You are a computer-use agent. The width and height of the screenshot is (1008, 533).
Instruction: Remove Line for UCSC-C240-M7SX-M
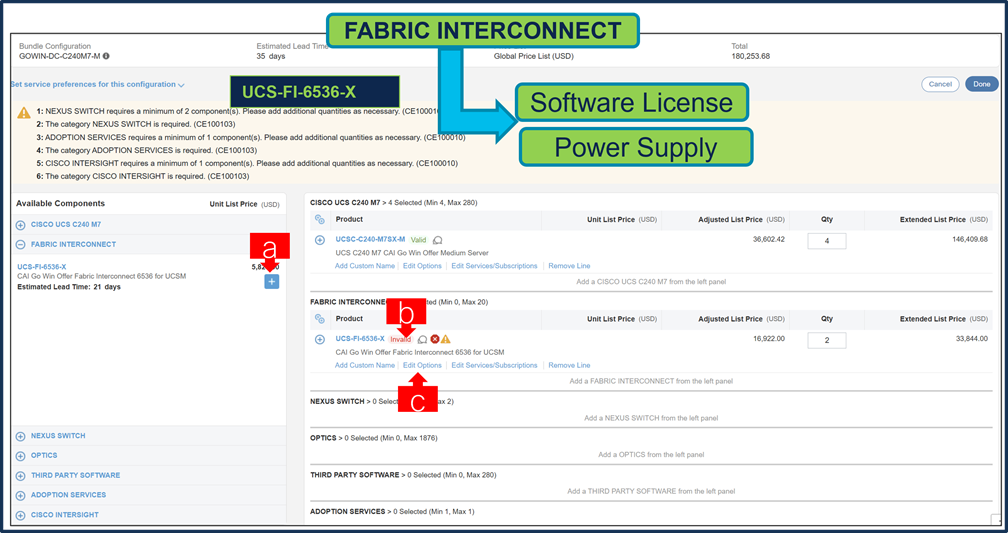pos(570,266)
